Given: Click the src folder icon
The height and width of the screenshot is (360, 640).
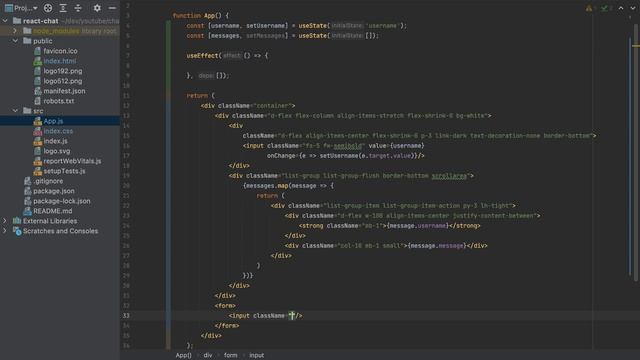Looking at the screenshot, I should pos(27,111).
